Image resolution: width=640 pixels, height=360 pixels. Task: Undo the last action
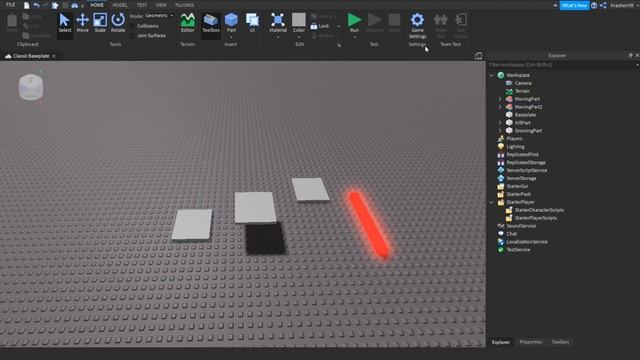36,5
